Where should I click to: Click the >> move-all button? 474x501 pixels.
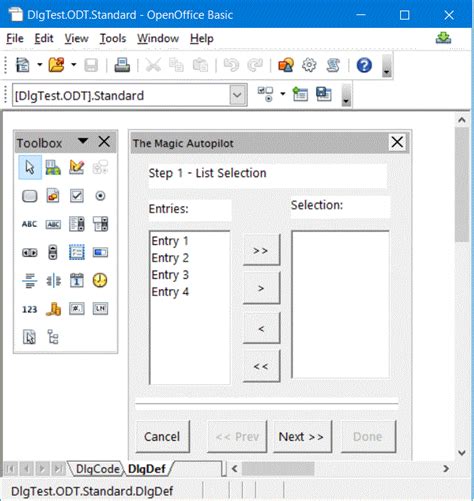pos(261,250)
